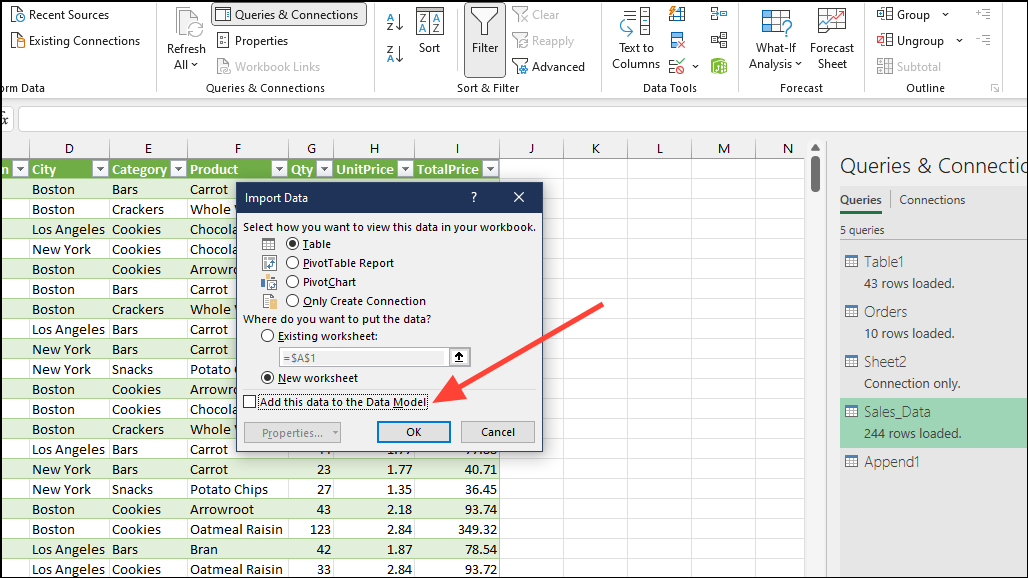Click OK in the Import Data dialog
The image size is (1028, 578).
pyautogui.click(x=413, y=431)
